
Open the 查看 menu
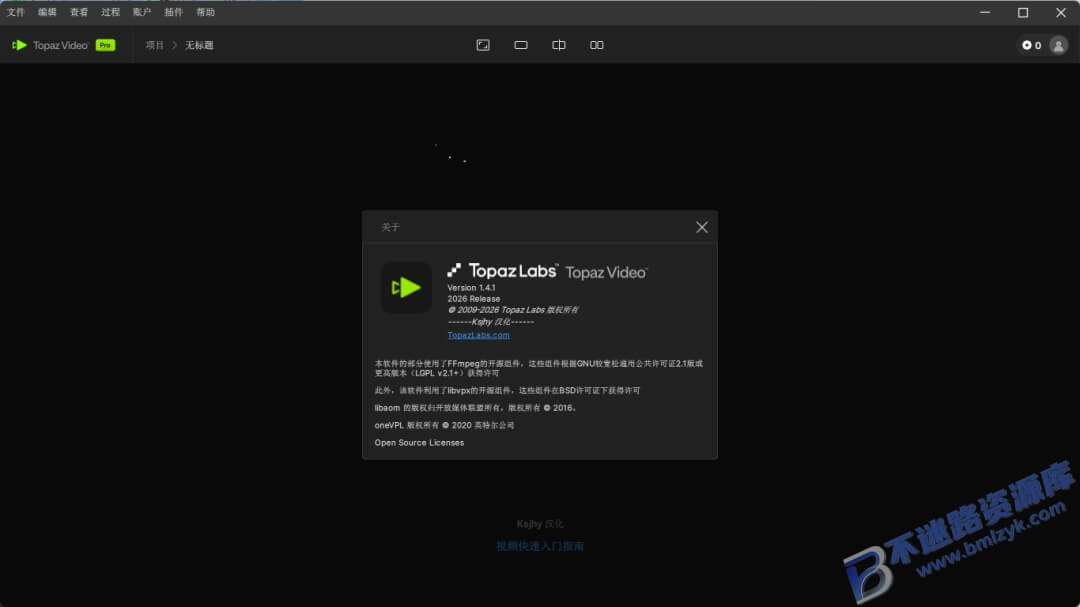79,12
